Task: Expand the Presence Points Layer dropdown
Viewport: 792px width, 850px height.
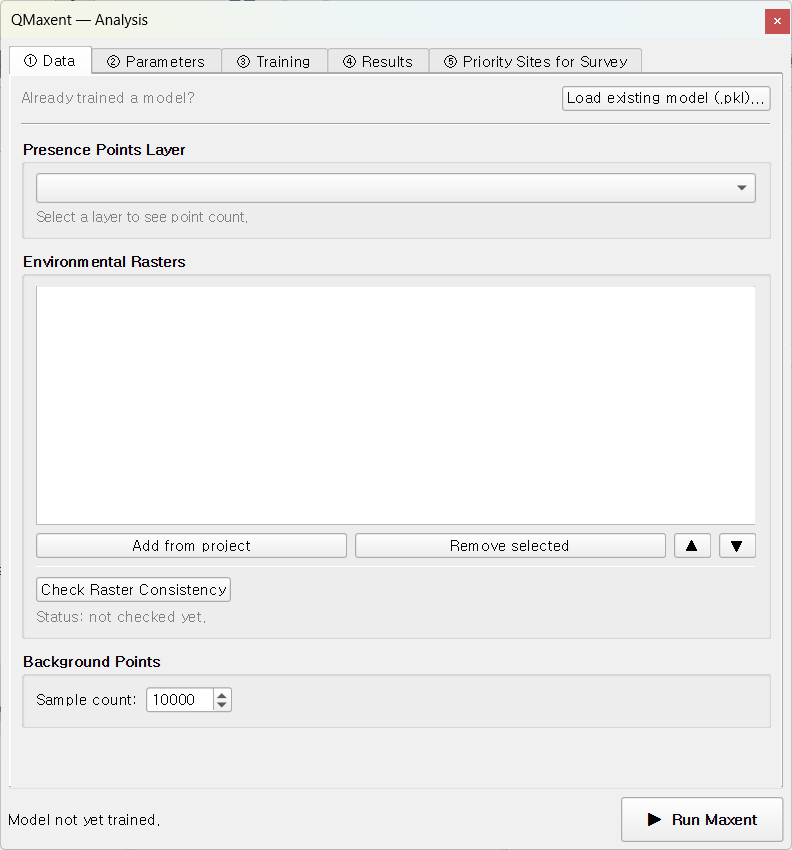Action: pos(396,188)
